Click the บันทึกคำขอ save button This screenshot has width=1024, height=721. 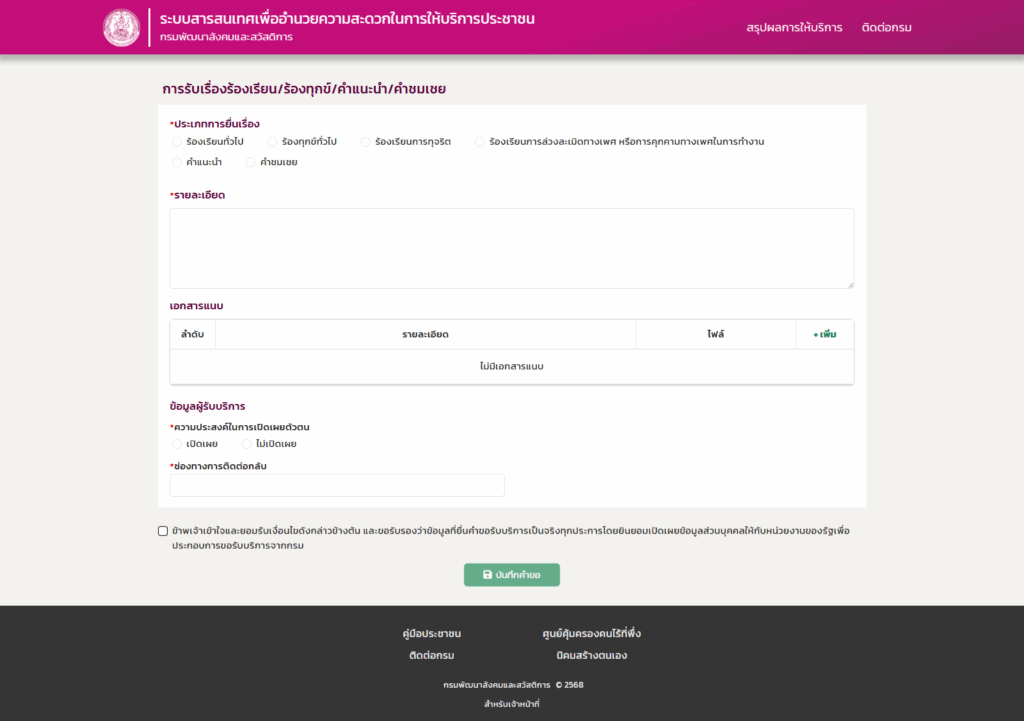click(511, 575)
